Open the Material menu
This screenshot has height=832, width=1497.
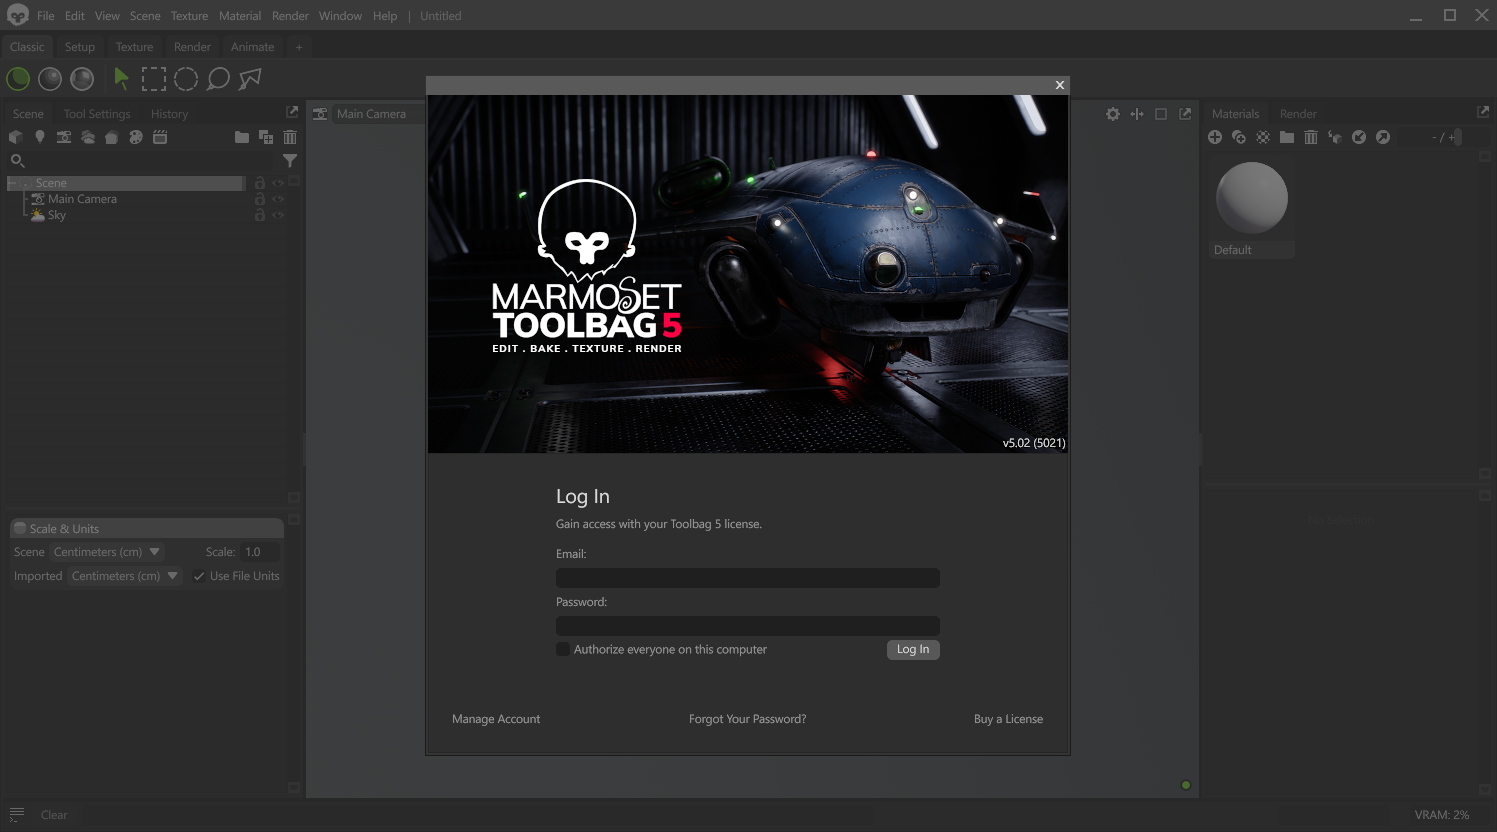[x=240, y=16]
